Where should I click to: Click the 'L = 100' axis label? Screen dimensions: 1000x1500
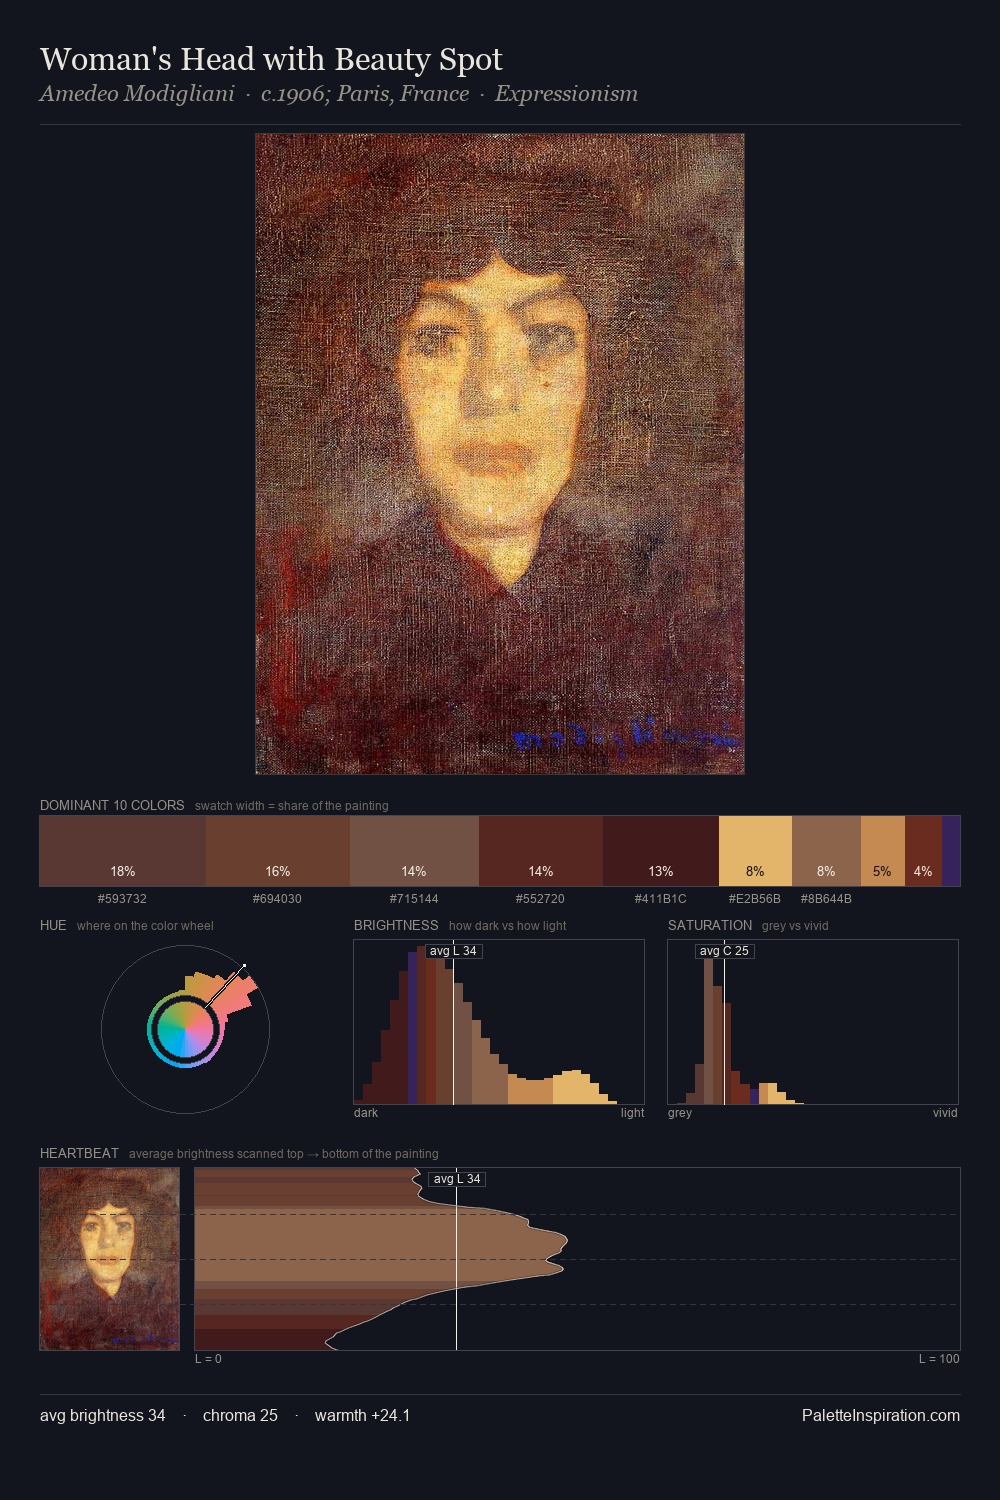click(x=939, y=1359)
